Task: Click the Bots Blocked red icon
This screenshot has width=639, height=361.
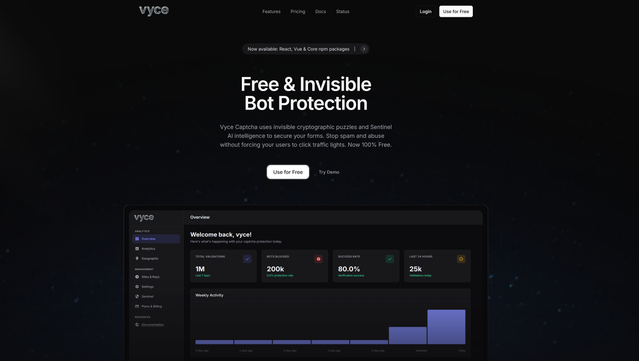Action: (x=319, y=259)
